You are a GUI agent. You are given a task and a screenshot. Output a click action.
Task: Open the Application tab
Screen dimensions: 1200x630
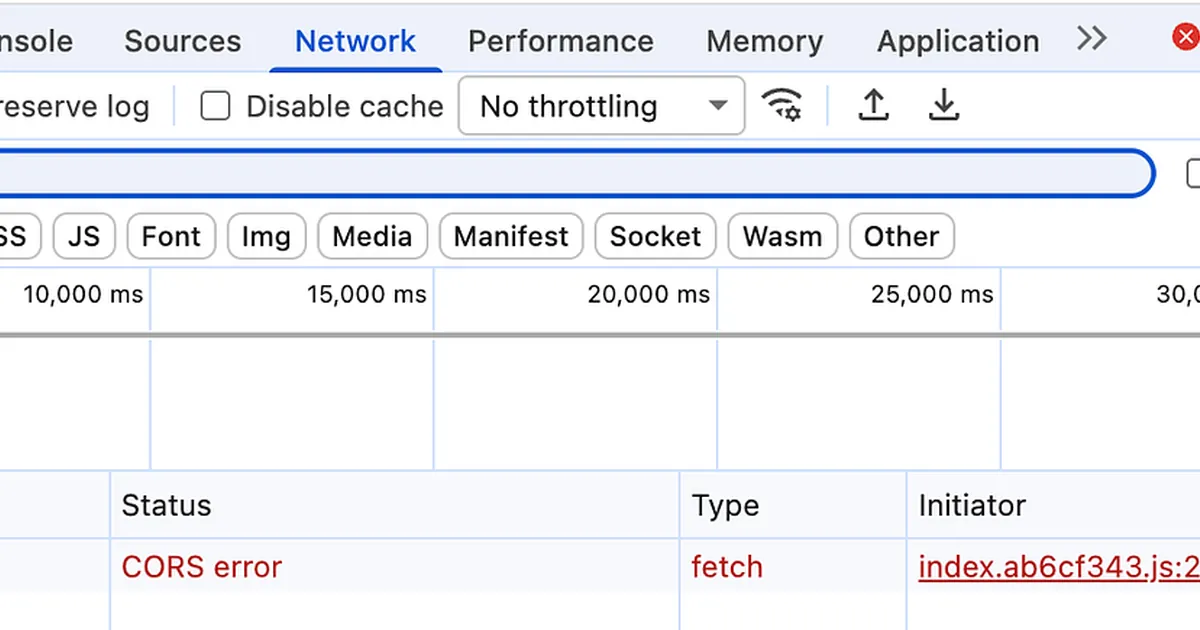coord(958,41)
